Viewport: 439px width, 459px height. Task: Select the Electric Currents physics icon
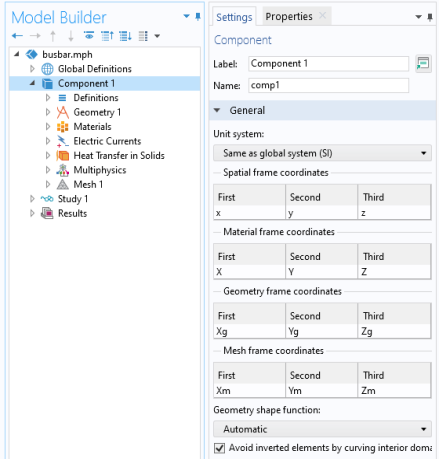(x=62, y=141)
